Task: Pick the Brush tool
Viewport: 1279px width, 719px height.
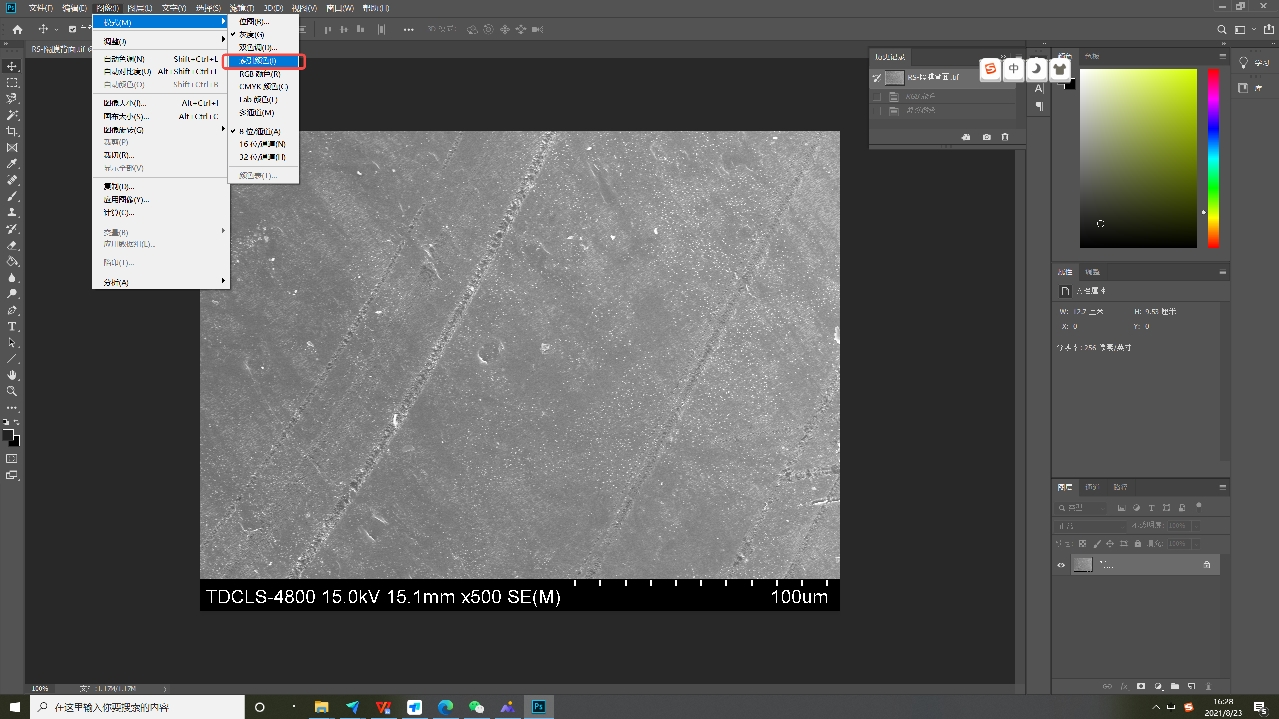Action: (x=12, y=196)
